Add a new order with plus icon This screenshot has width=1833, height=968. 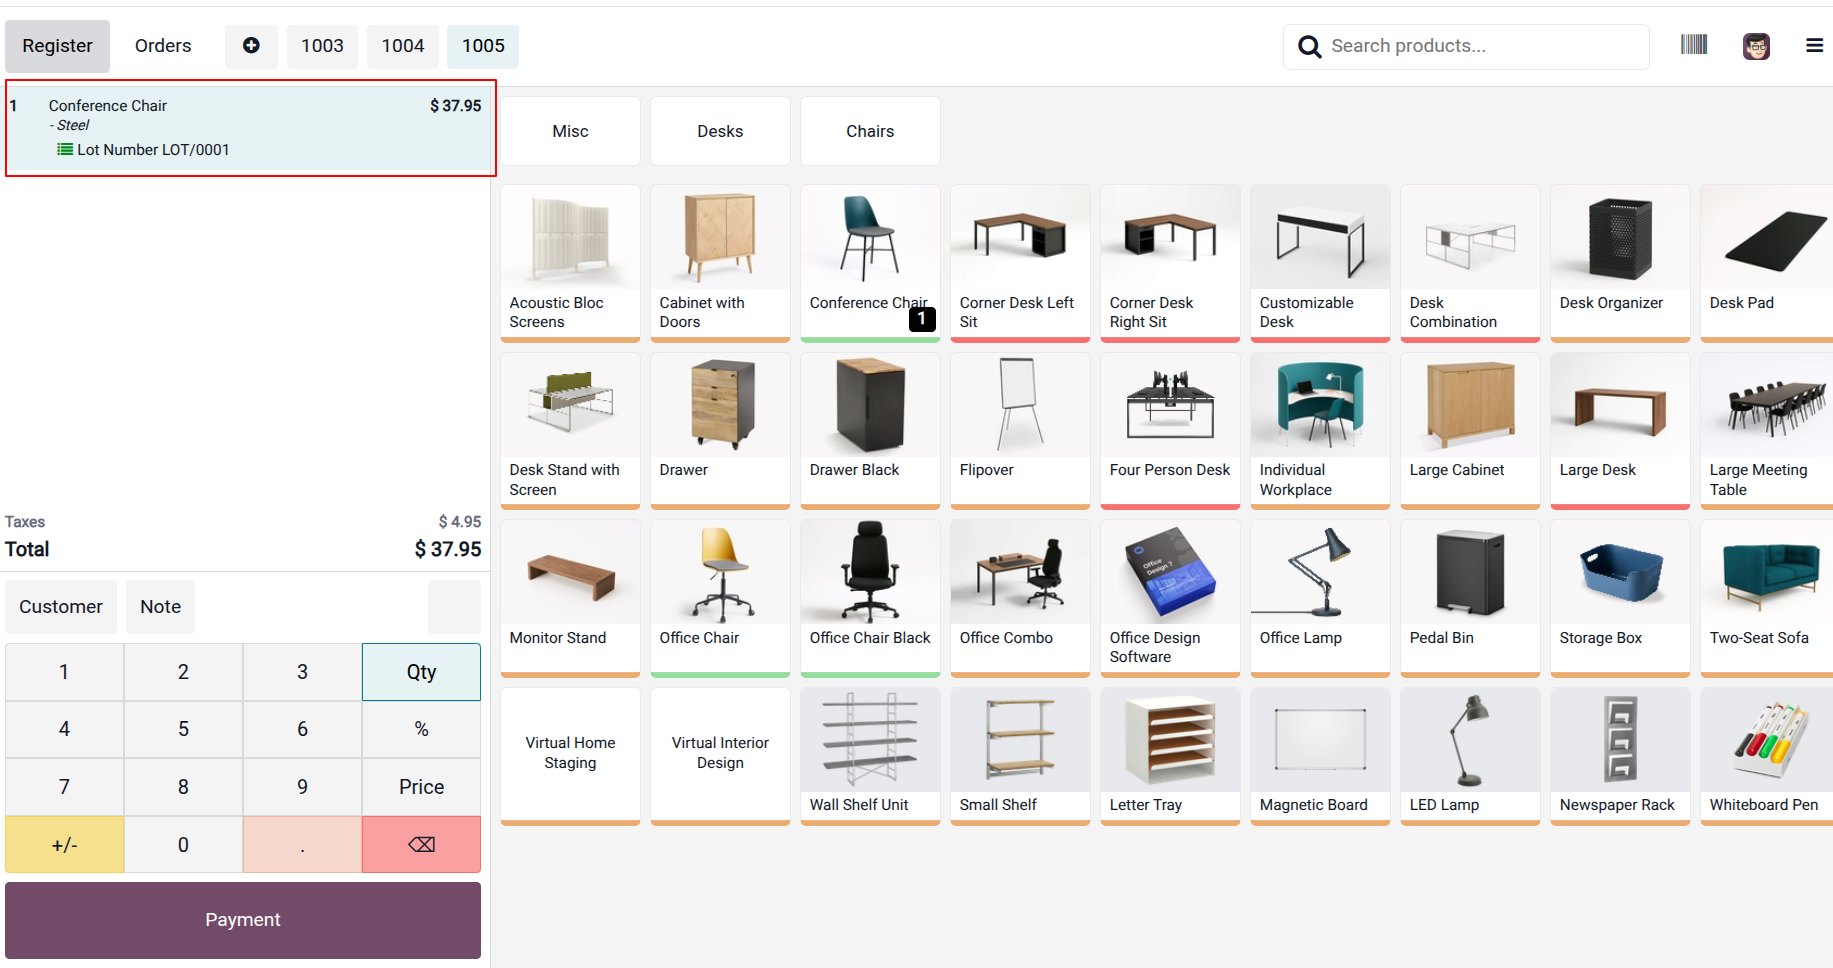251,46
